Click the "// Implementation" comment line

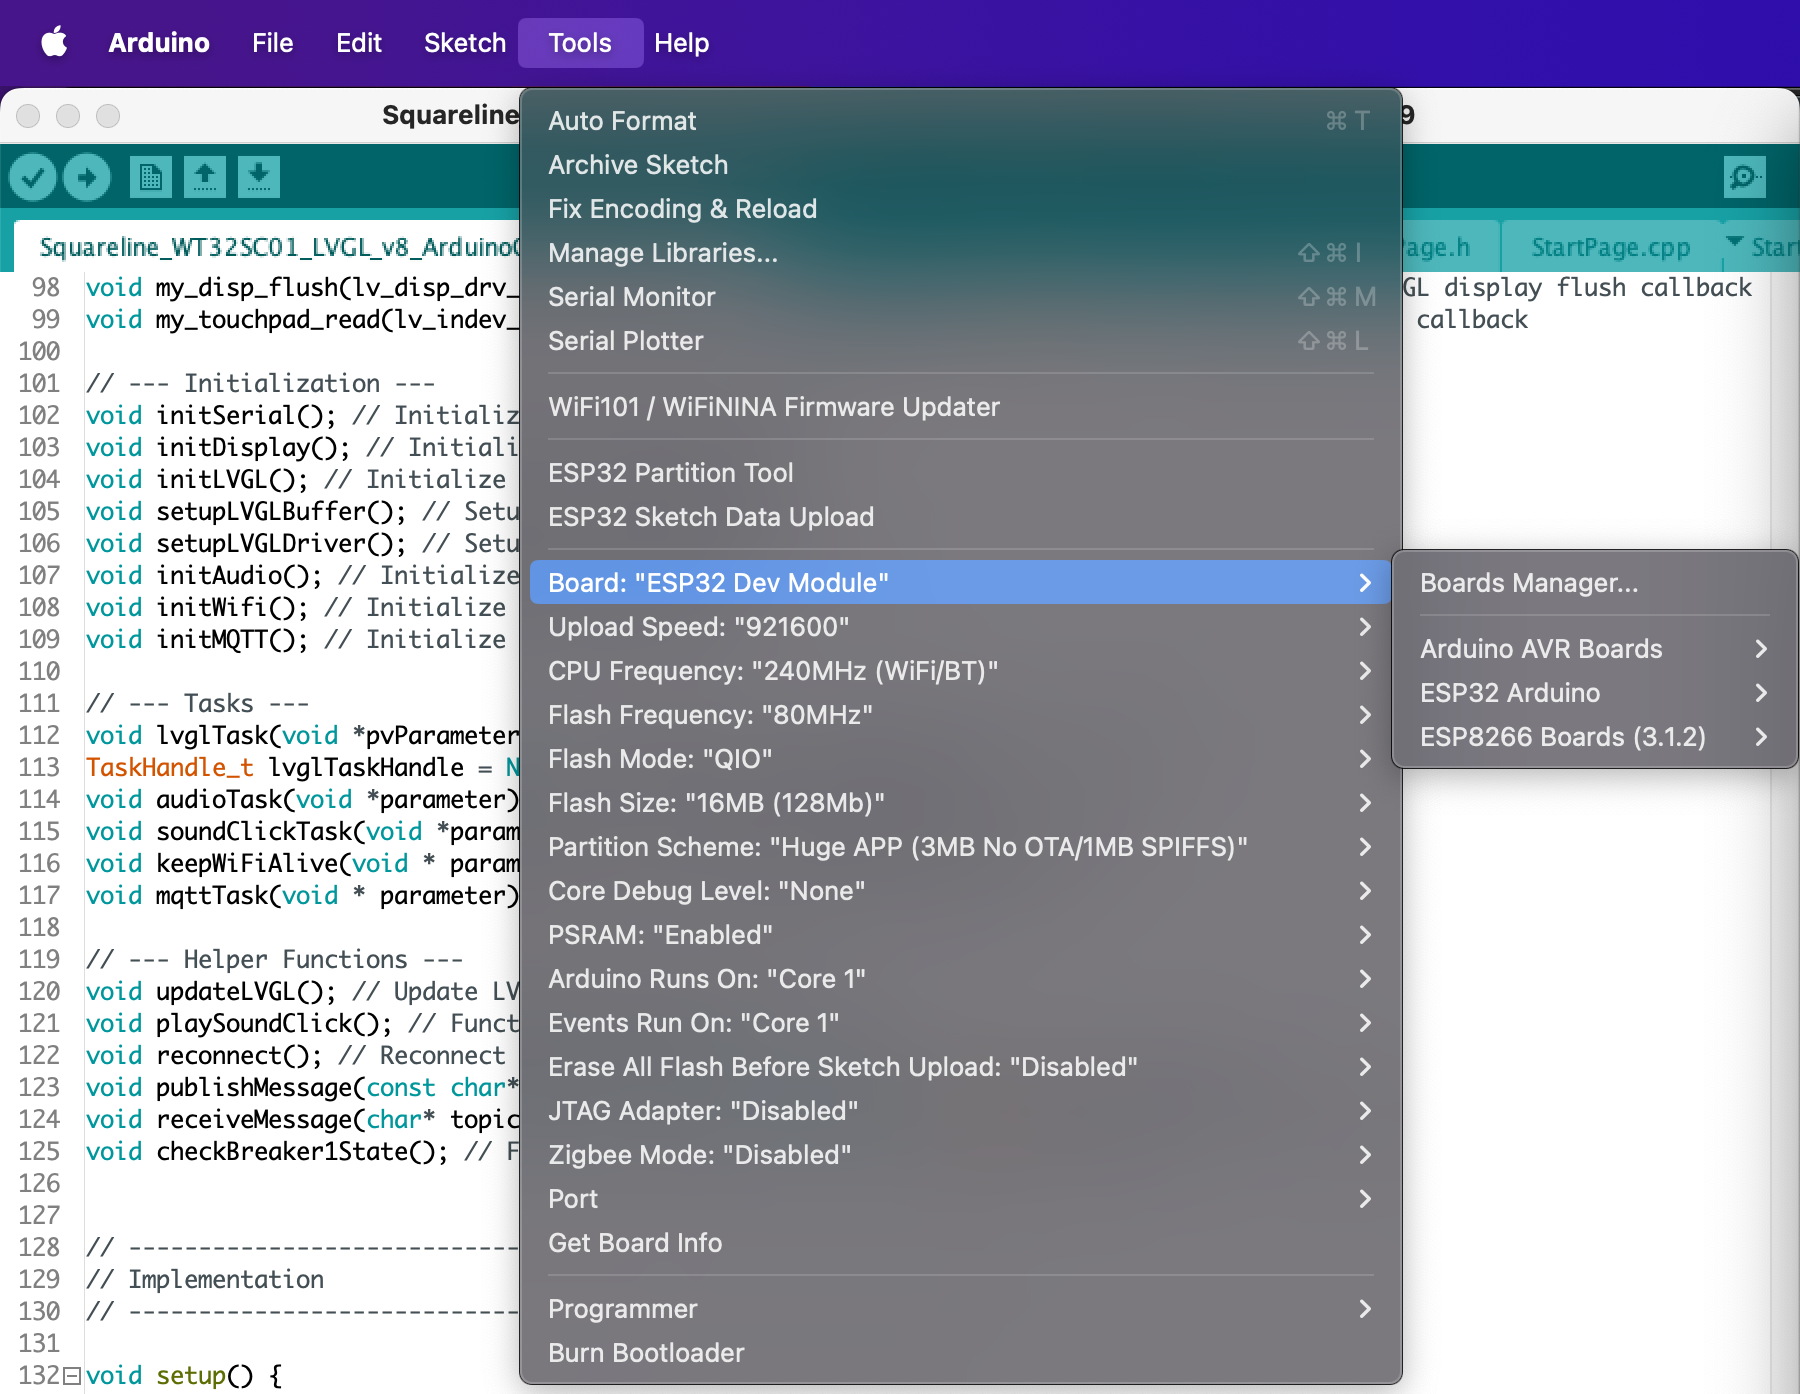205,1279
